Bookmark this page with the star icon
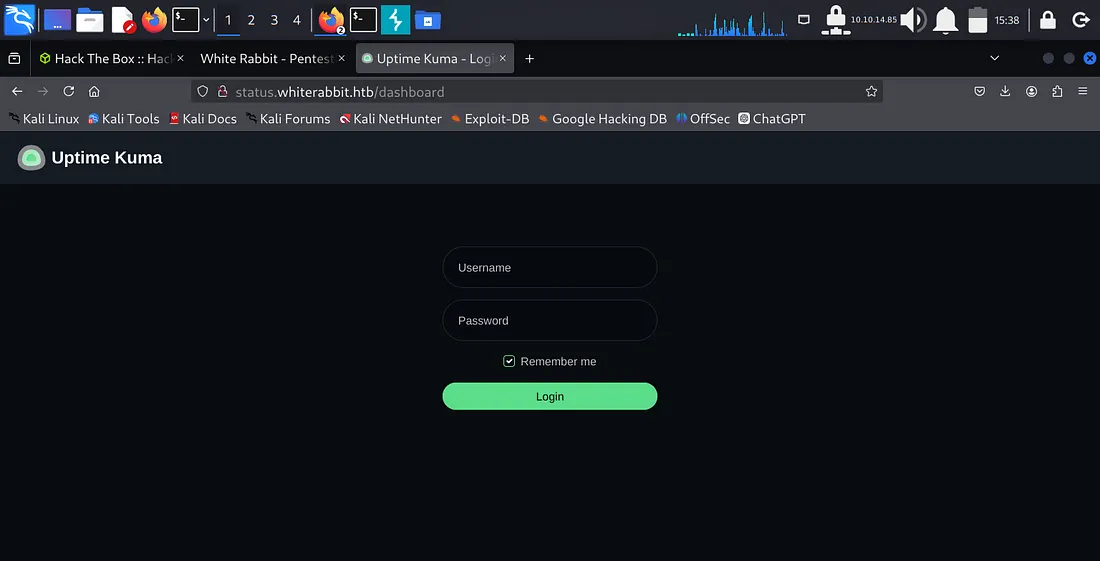1100x561 pixels. click(871, 91)
